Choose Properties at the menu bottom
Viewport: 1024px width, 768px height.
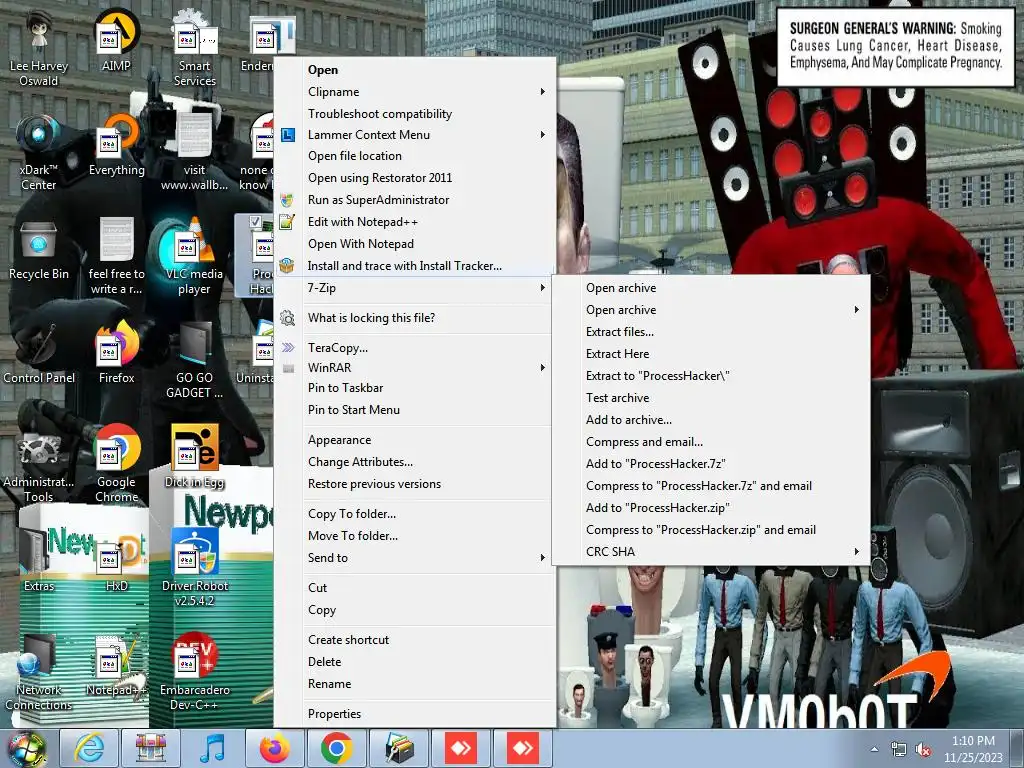(416, 714)
